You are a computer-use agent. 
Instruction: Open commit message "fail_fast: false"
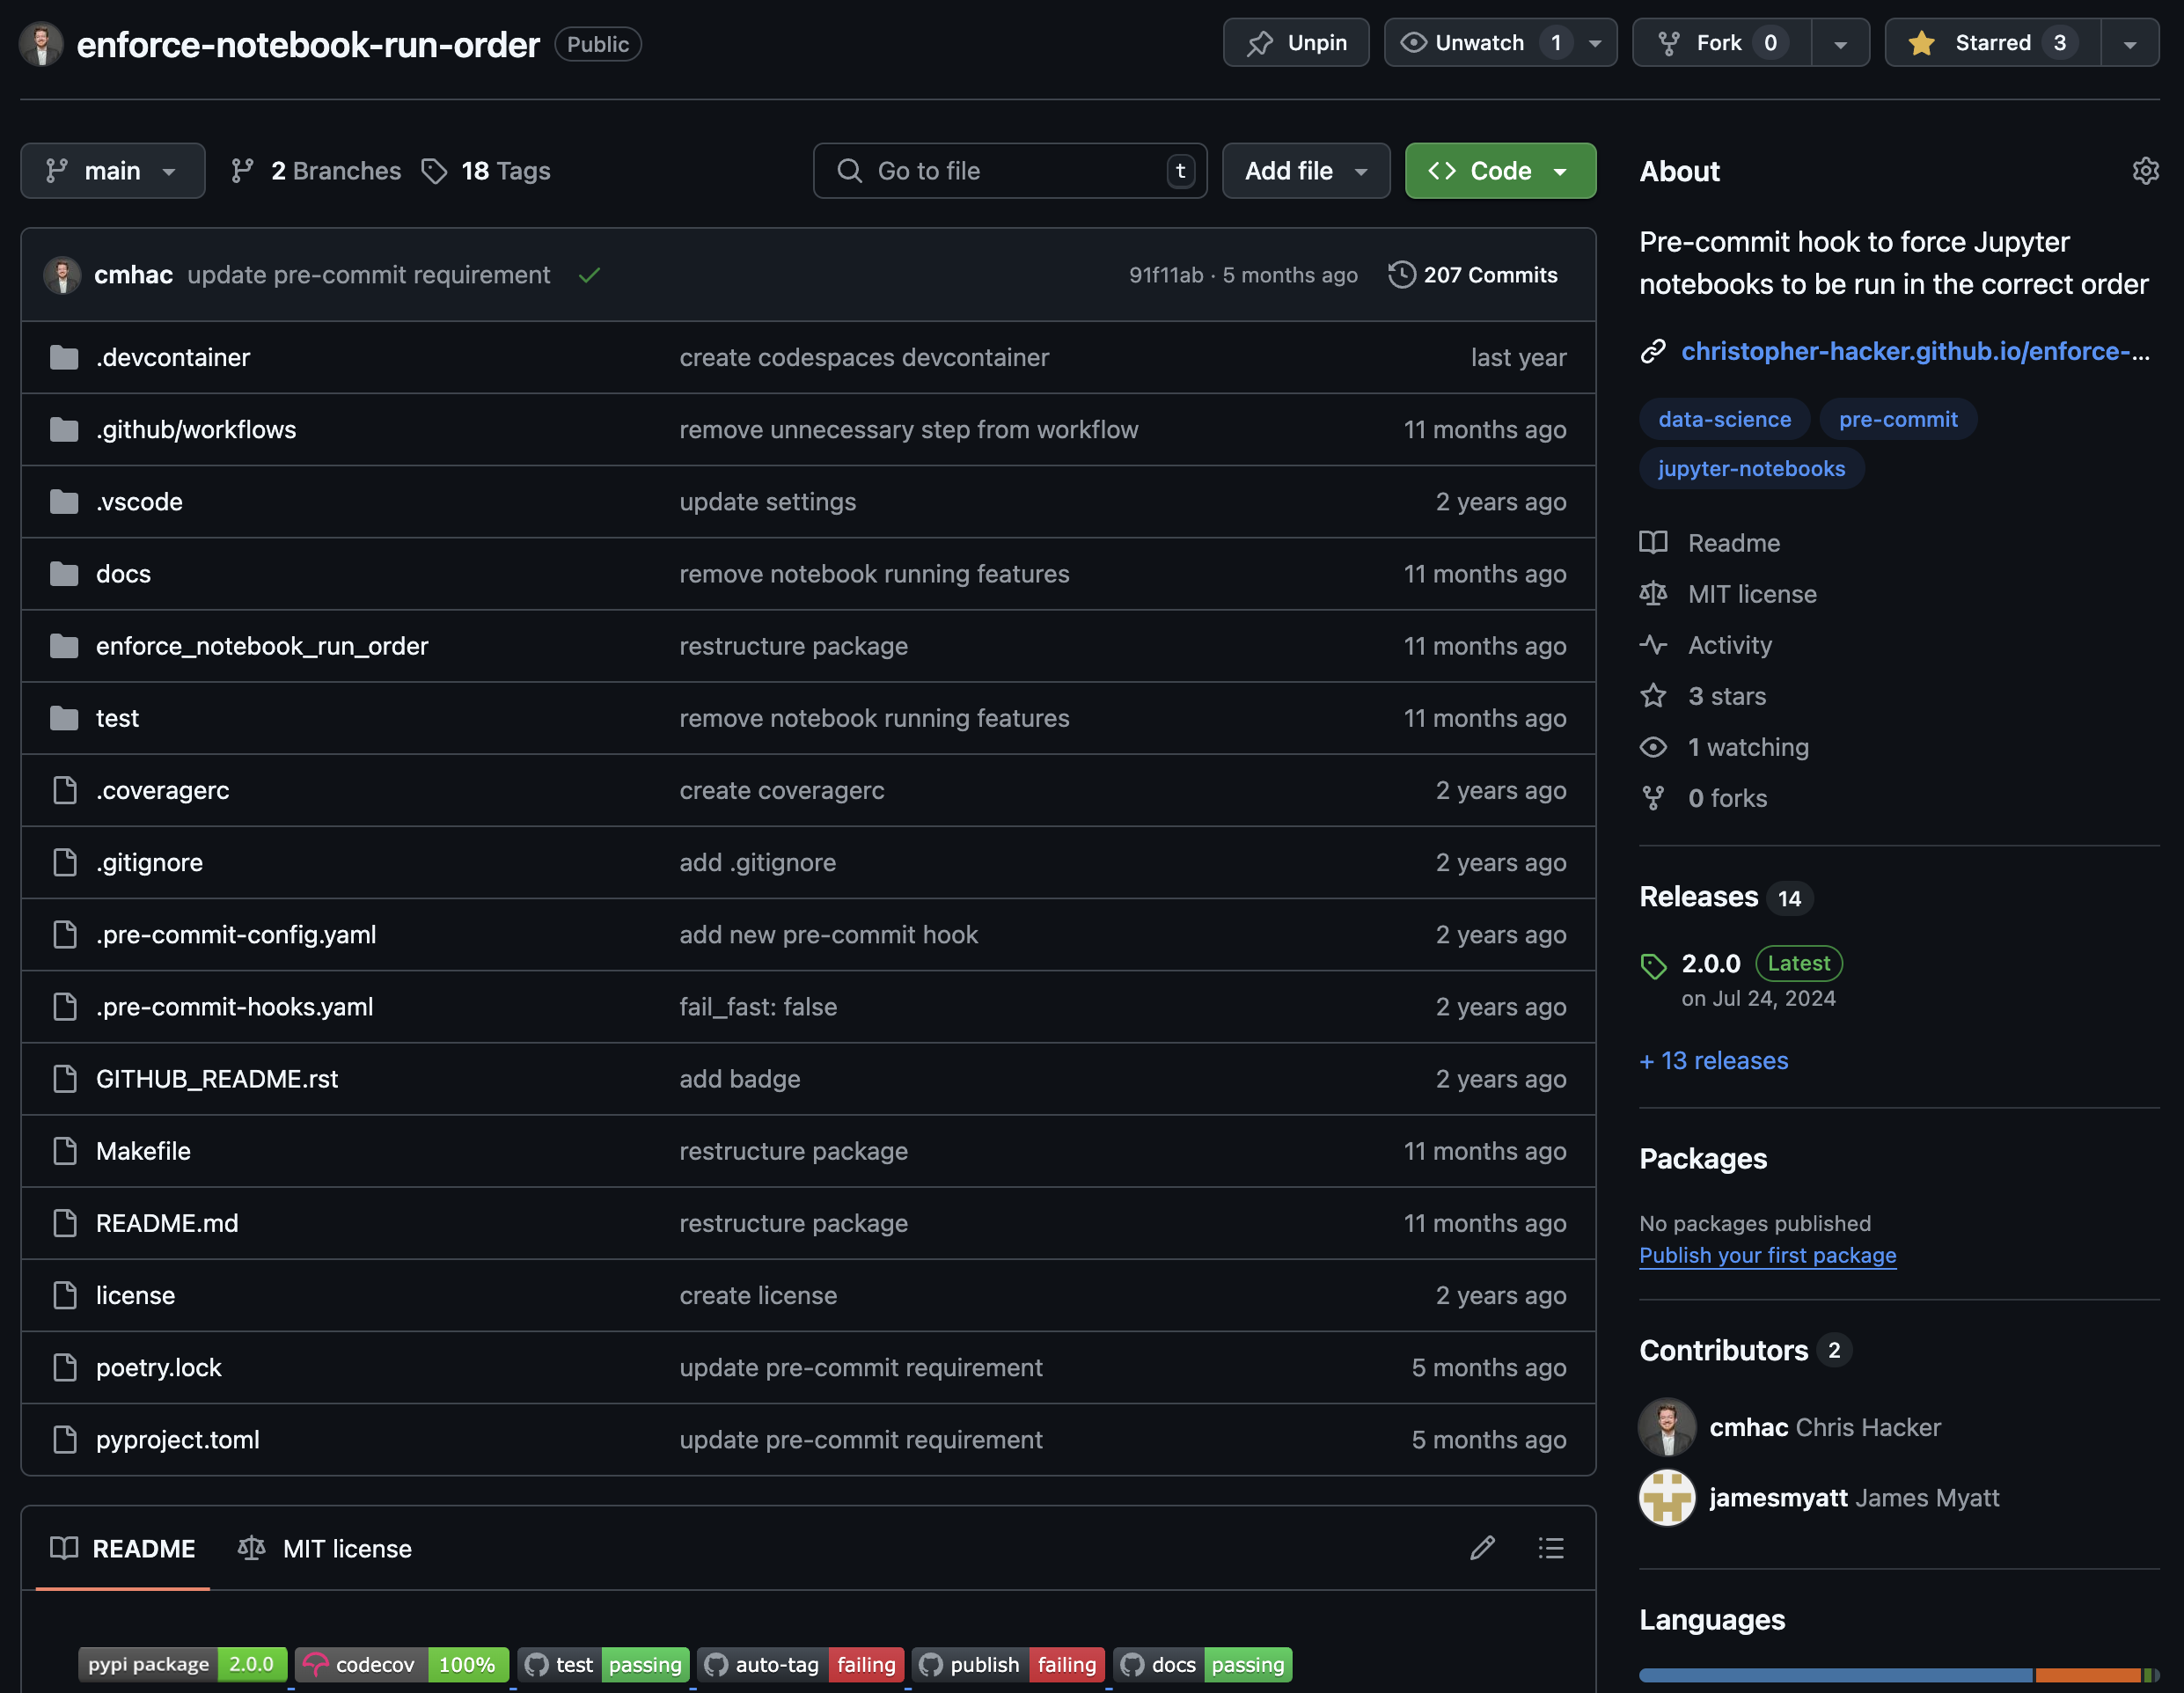click(758, 1007)
